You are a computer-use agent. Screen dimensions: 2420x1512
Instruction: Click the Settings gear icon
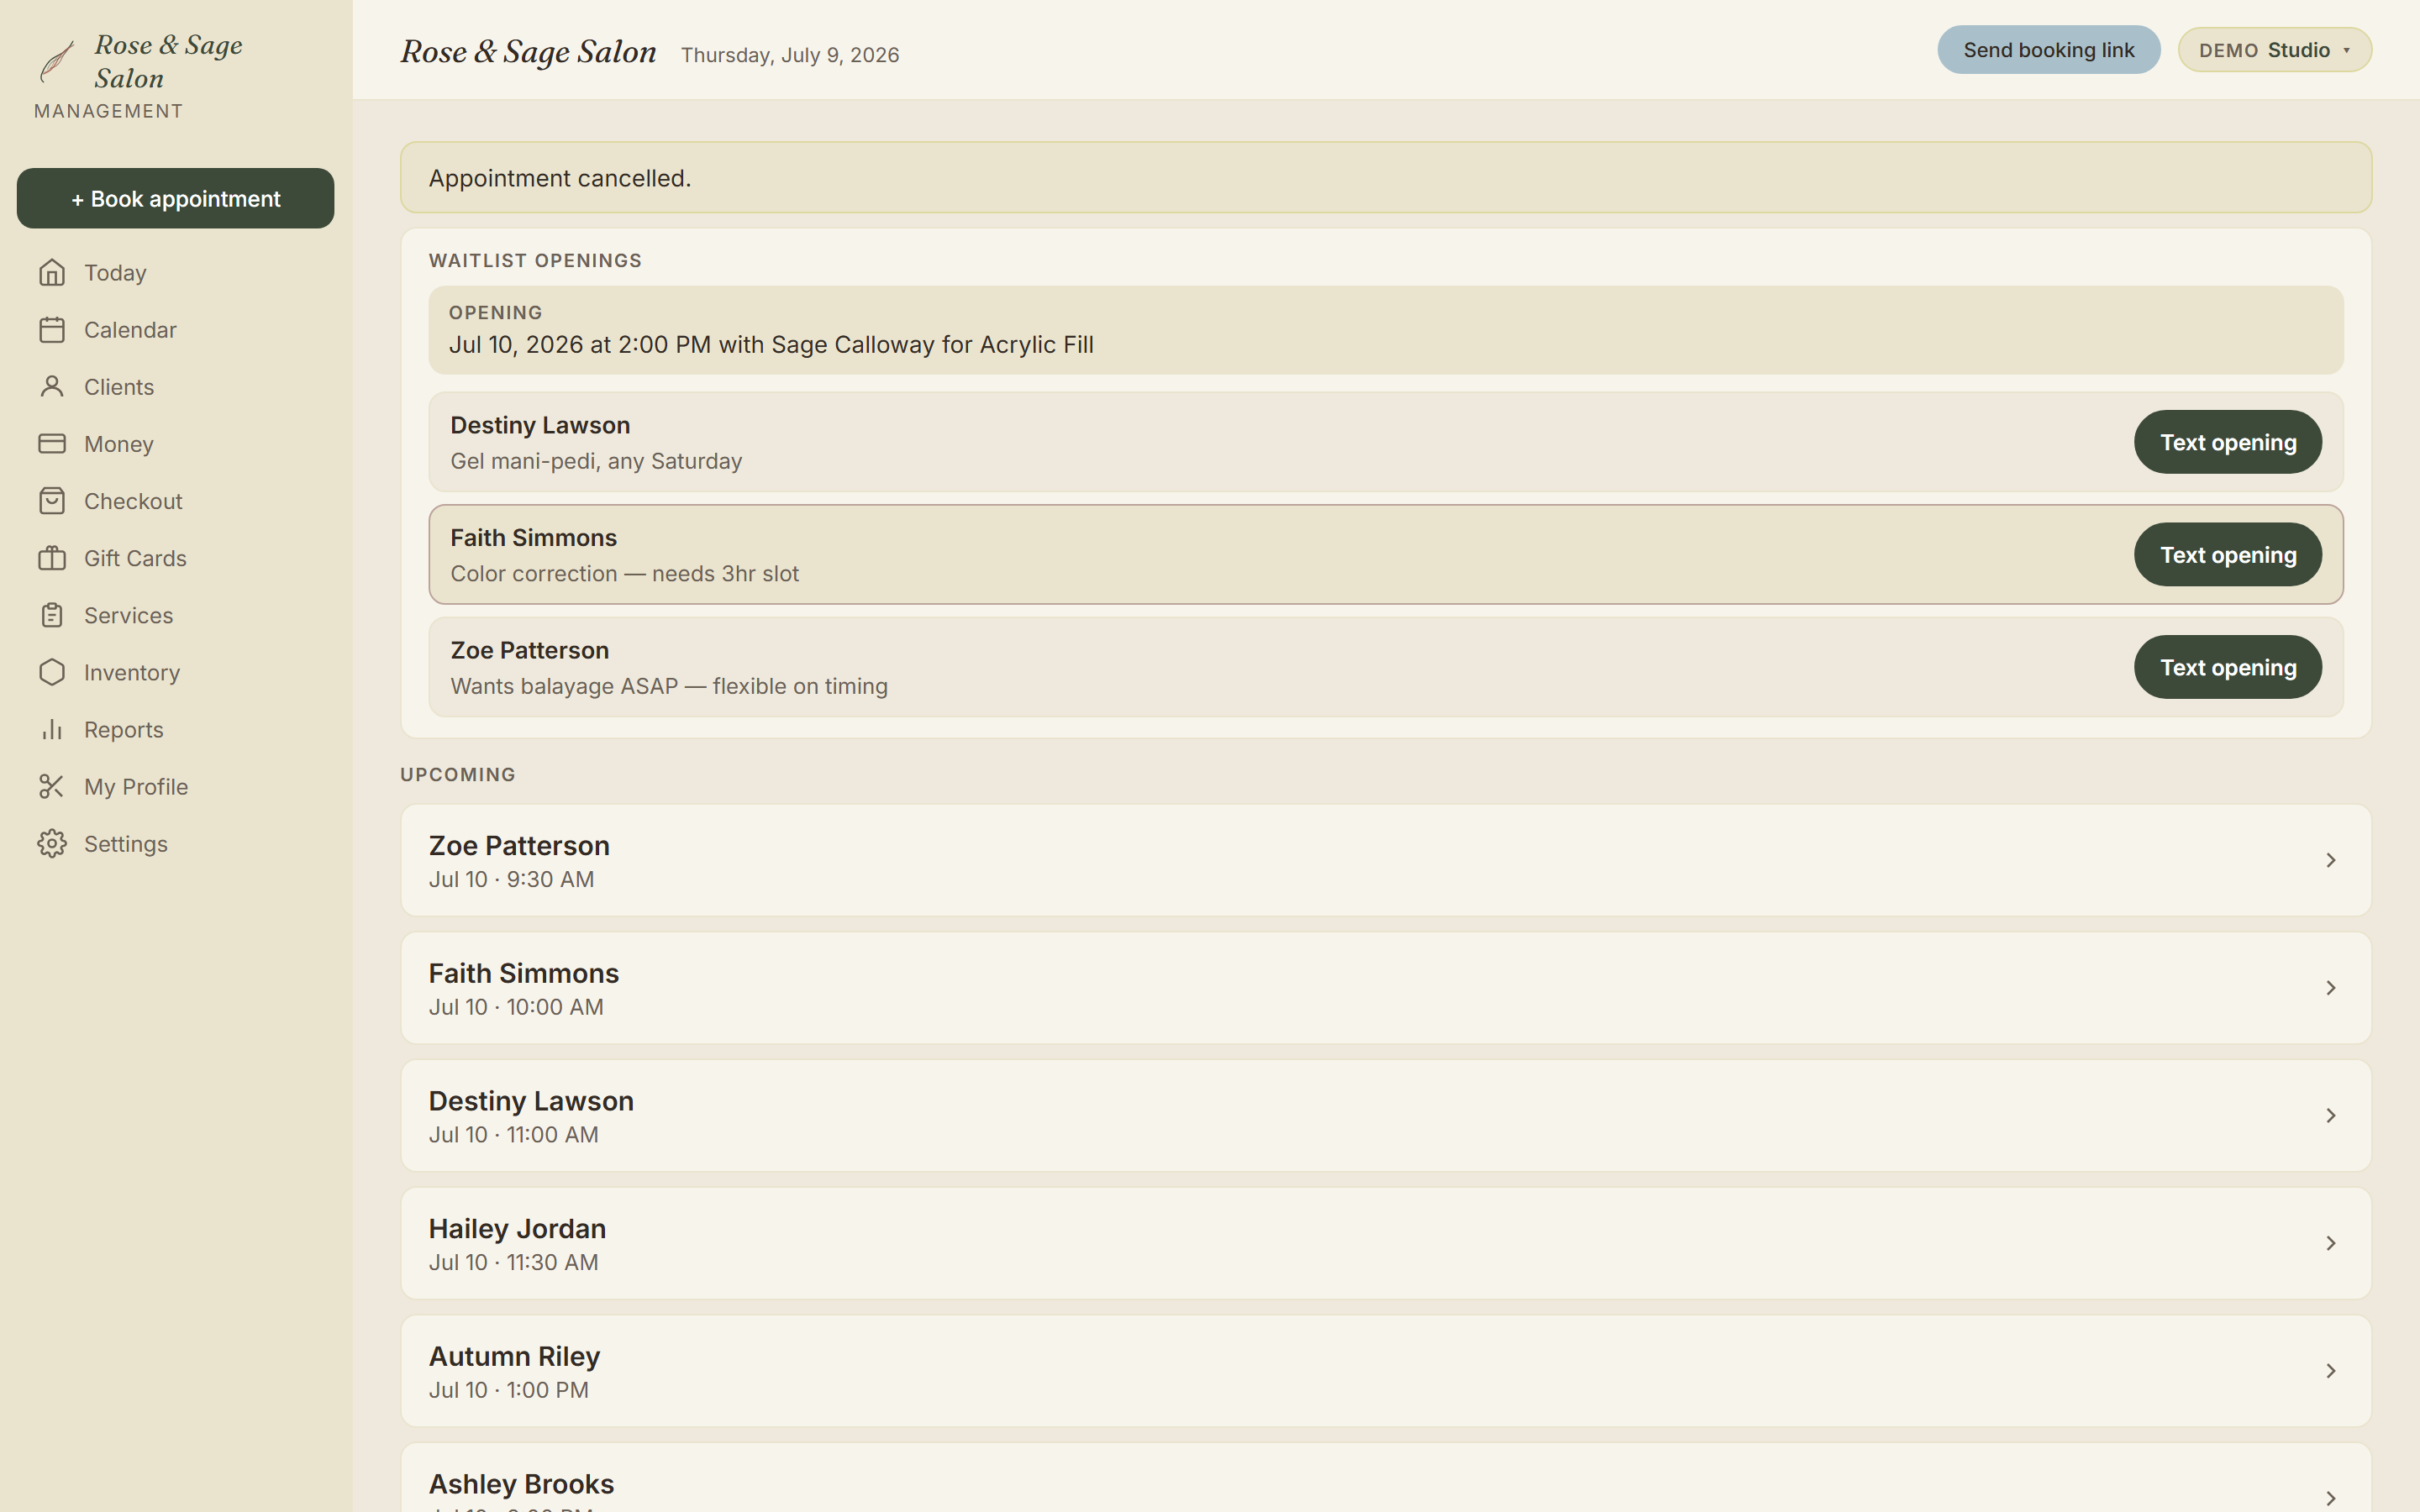click(52, 843)
